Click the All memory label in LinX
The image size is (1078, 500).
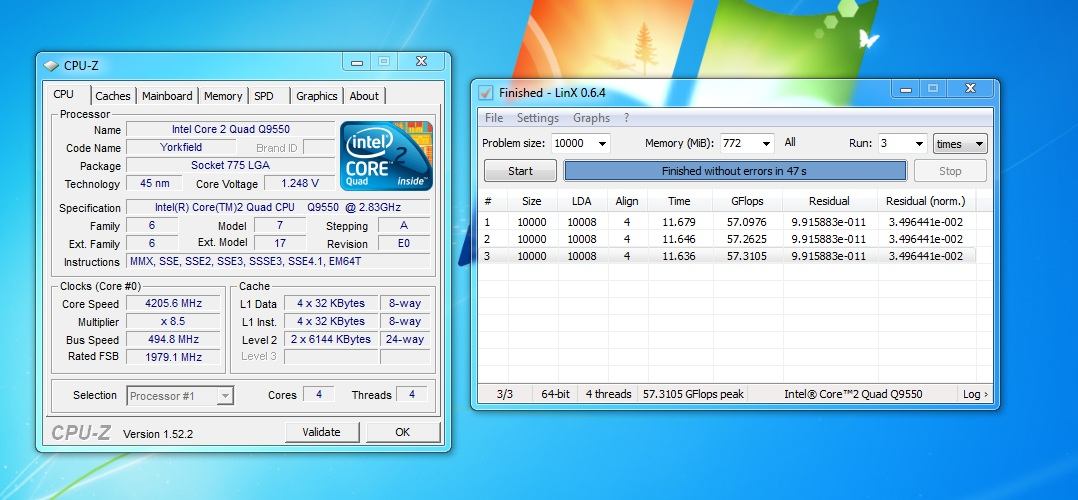tap(790, 142)
